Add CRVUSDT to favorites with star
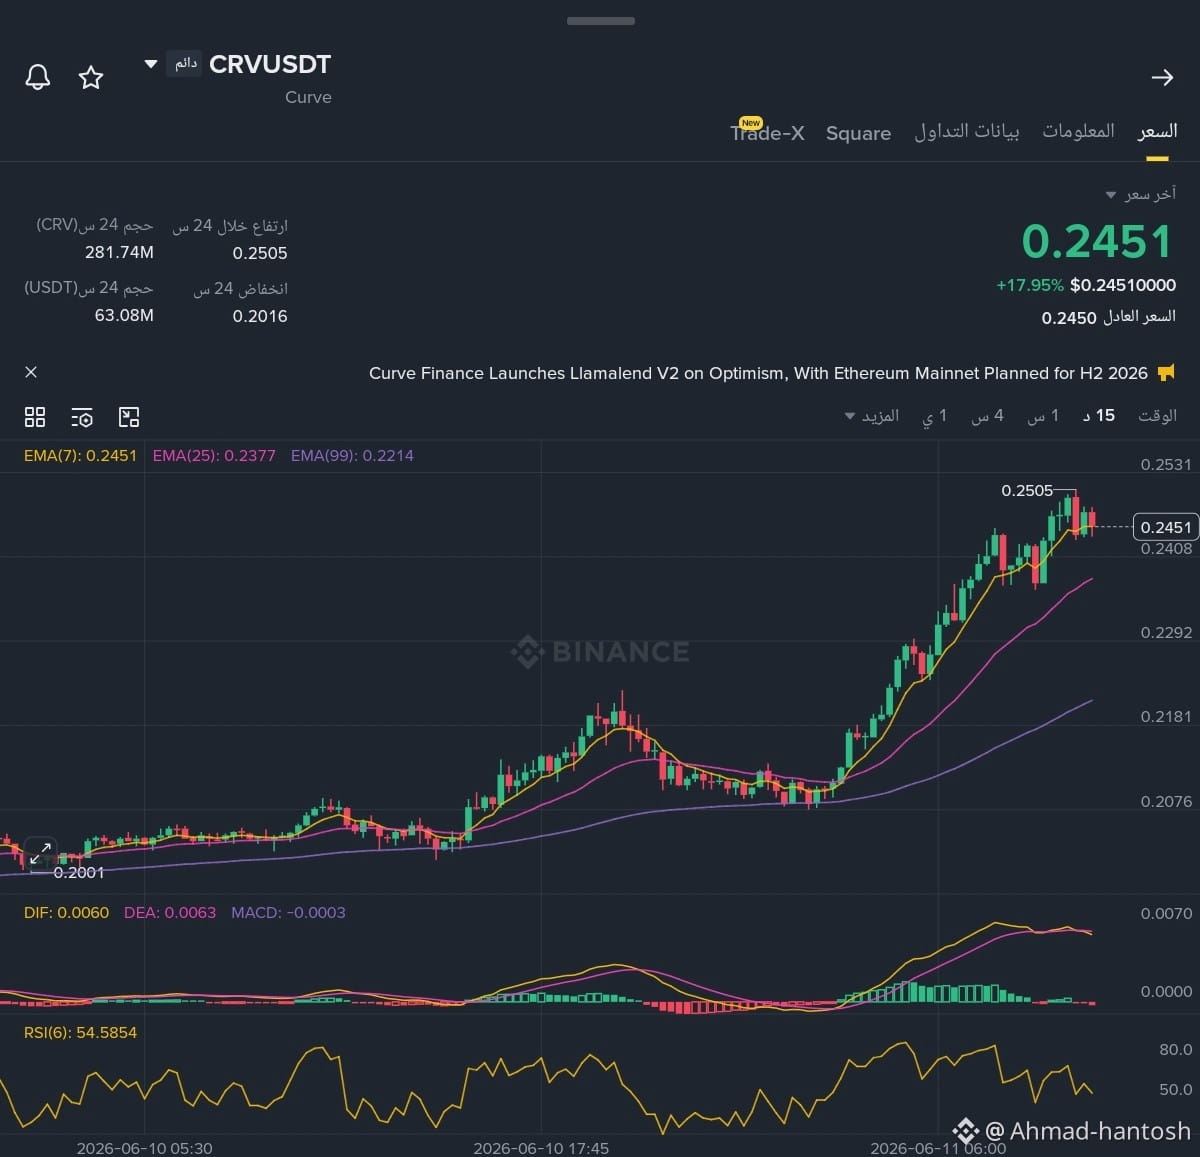 (91, 77)
